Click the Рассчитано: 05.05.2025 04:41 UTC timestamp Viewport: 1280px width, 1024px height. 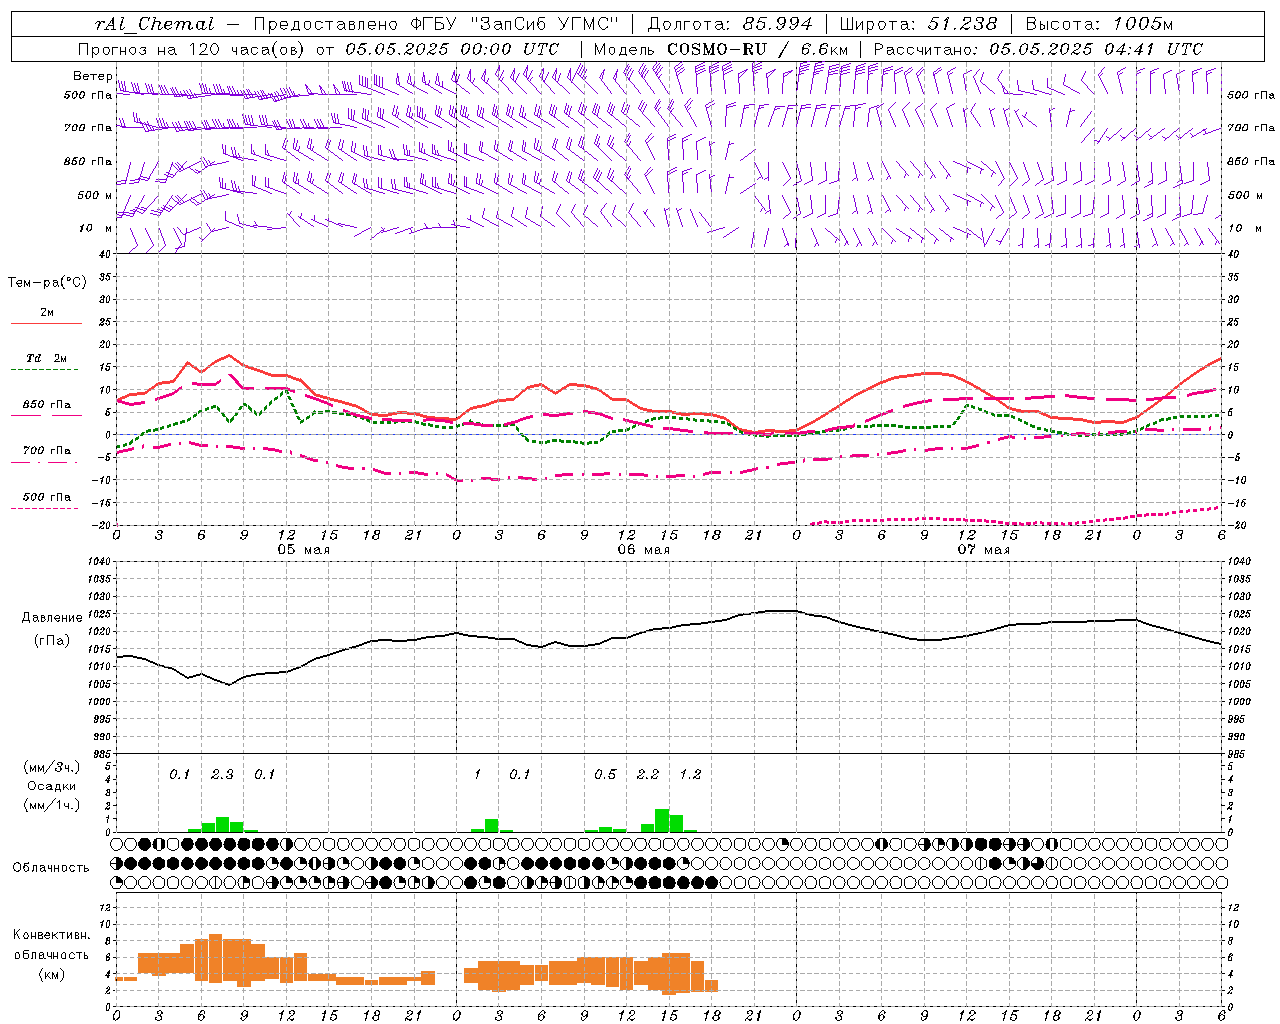(1038, 49)
